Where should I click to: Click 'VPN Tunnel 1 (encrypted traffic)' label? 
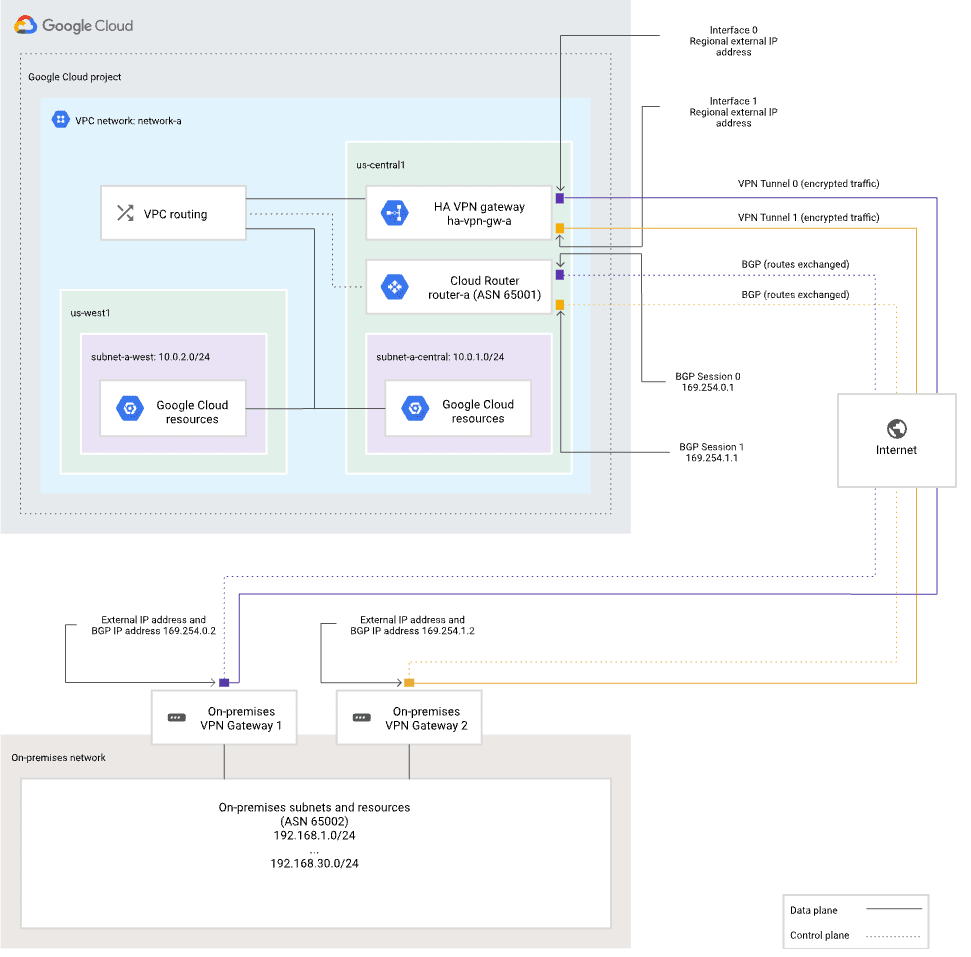(808, 217)
